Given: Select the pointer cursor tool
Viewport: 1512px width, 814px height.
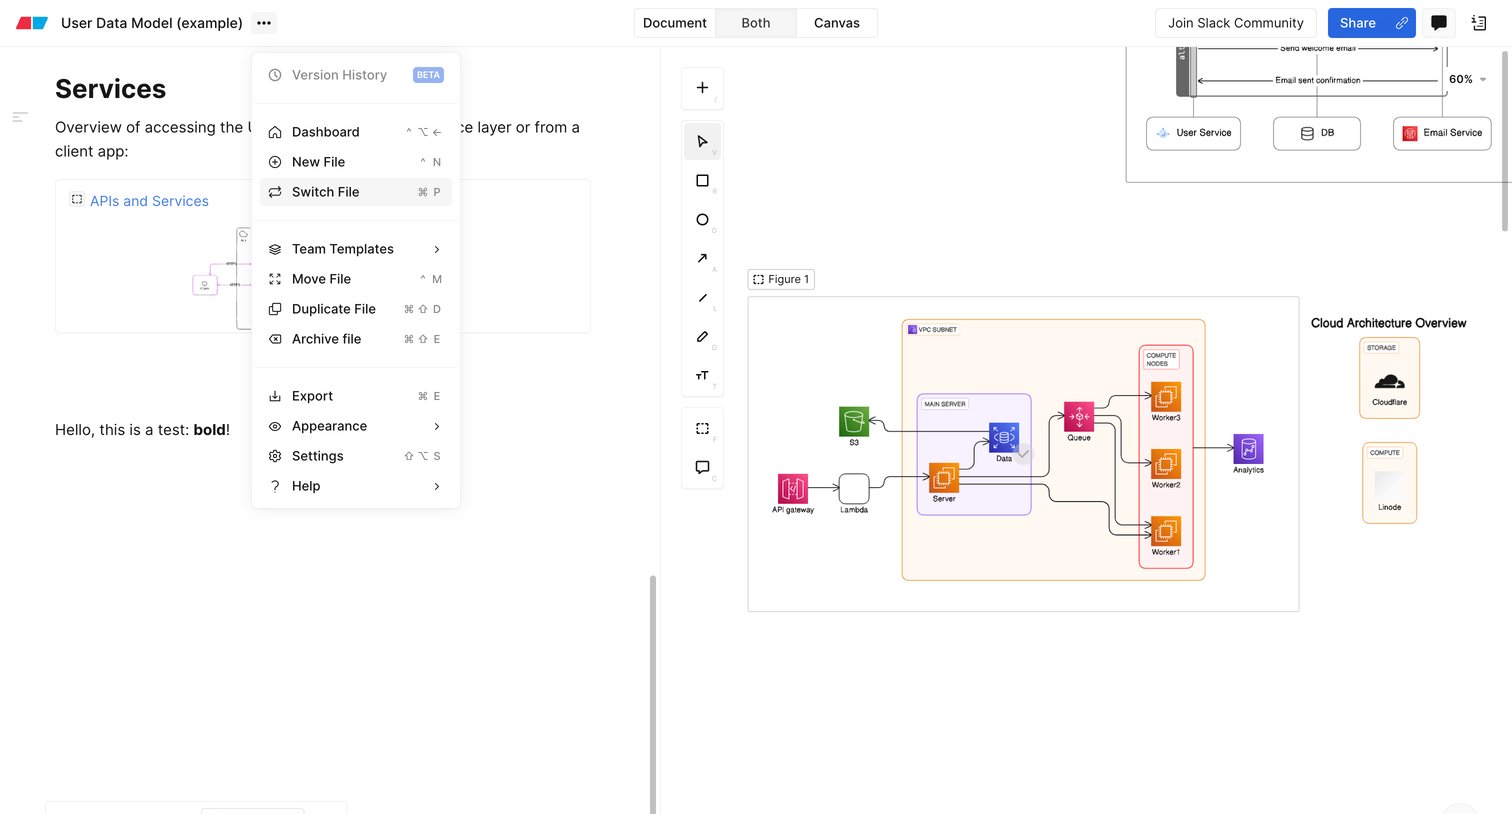Looking at the screenshot, I should 702,142.
